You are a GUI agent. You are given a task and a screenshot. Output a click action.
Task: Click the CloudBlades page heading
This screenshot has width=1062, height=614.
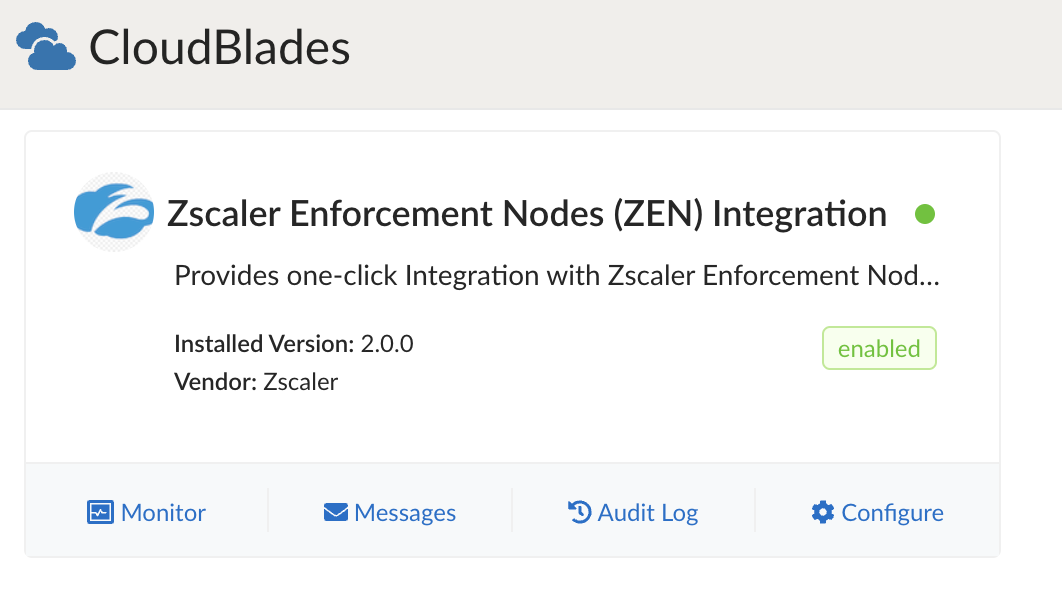click(220, 48)
